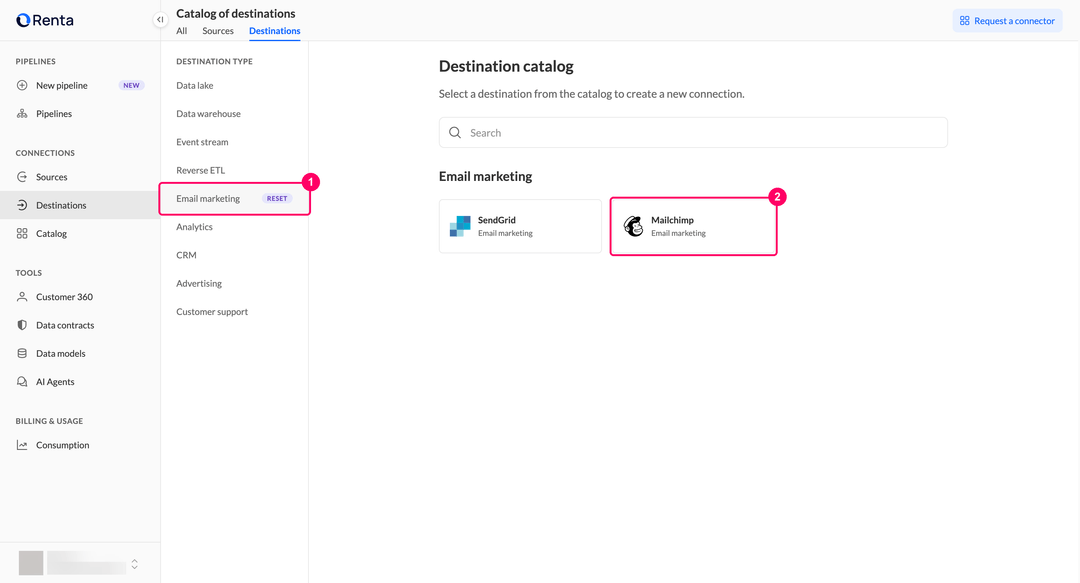Click the grid icon in Request a connector
Screen dimensions: 1080x583
tap(964, 21)
